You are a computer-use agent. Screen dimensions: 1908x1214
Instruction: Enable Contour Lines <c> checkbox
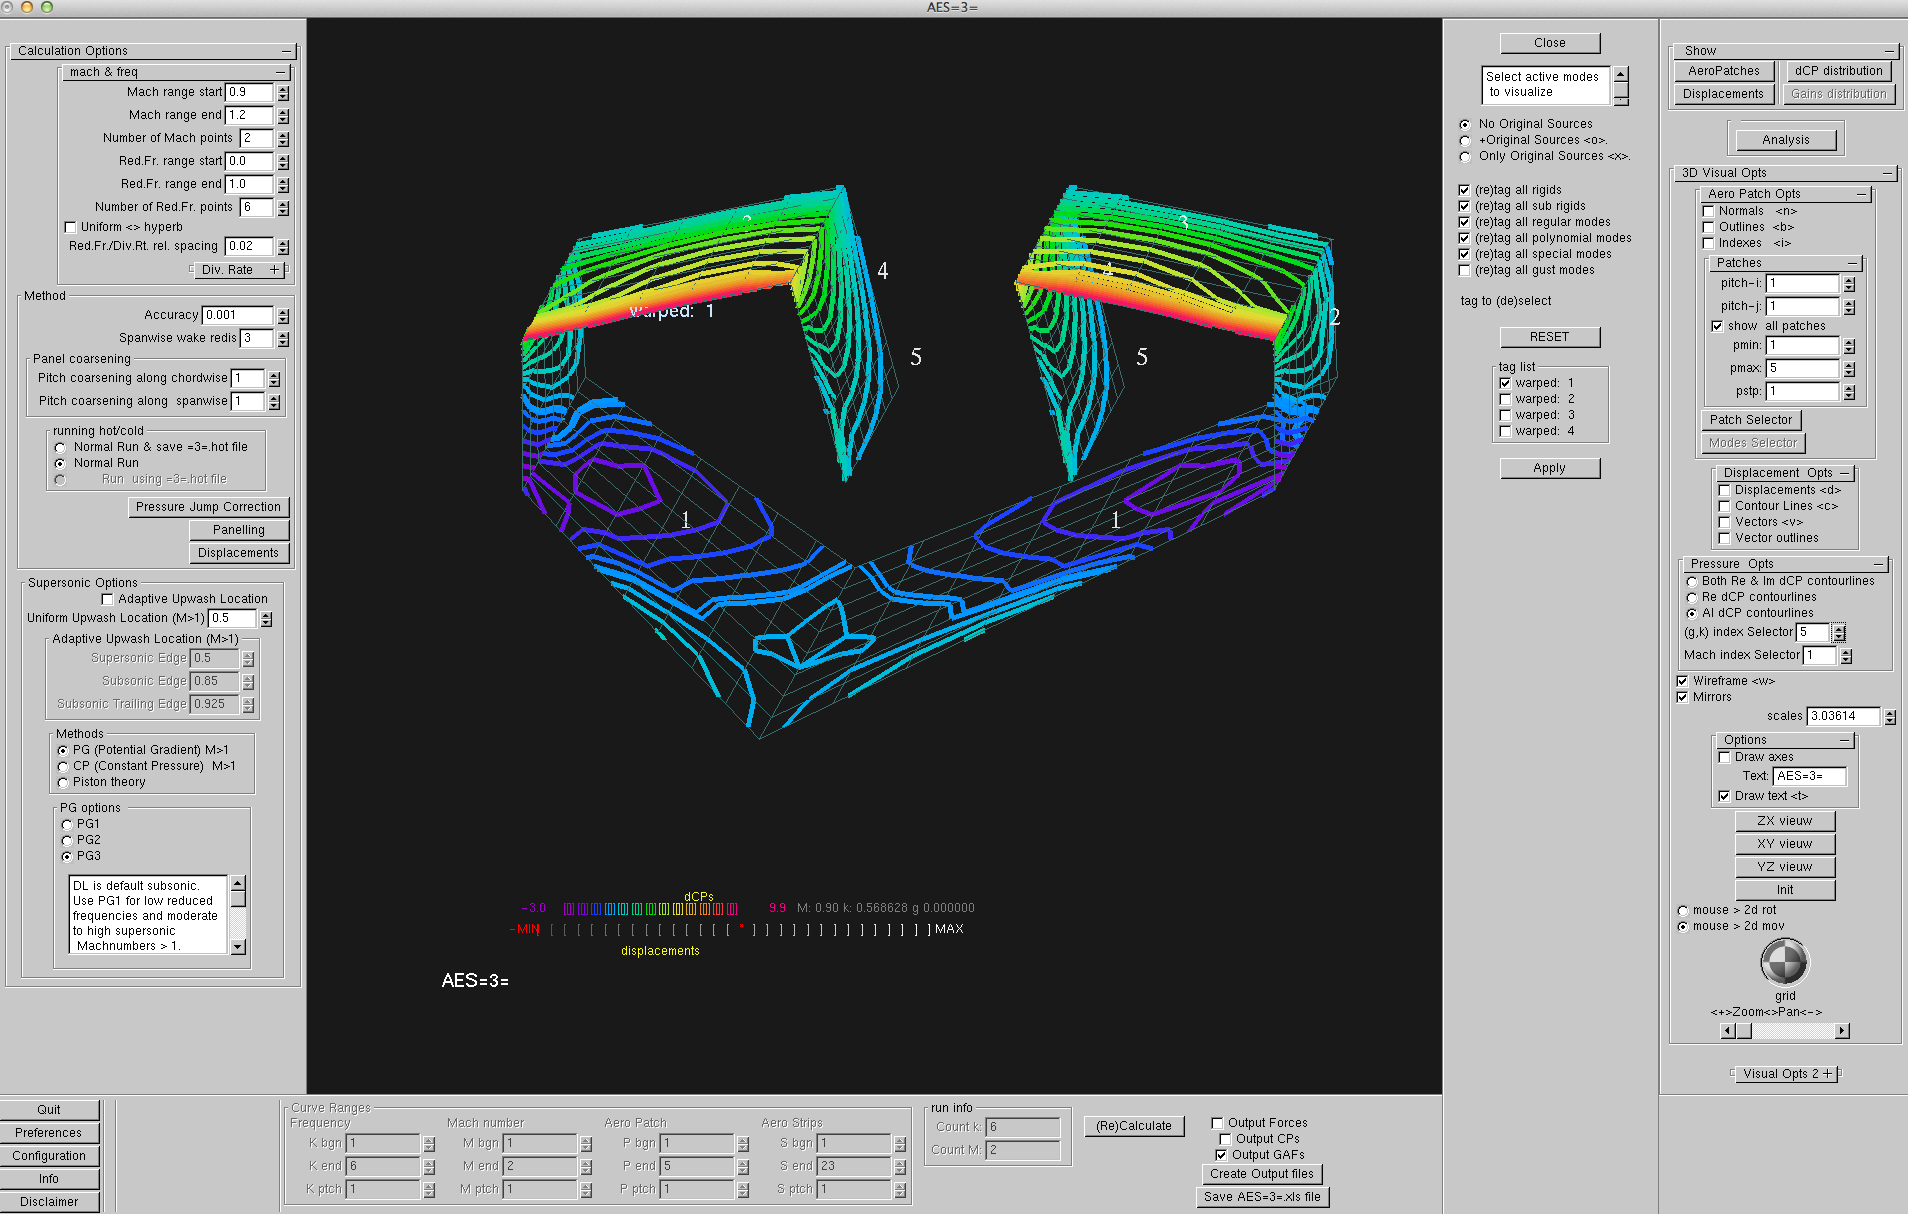coord(1724,506)
